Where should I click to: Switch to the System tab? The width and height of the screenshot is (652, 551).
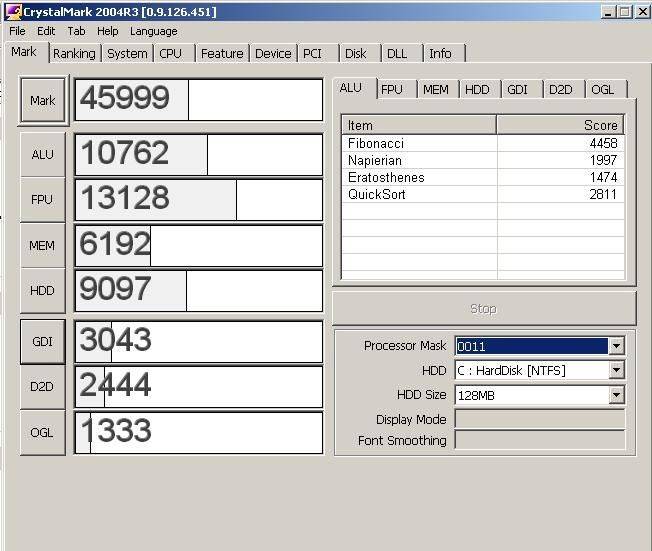point(127,54)
